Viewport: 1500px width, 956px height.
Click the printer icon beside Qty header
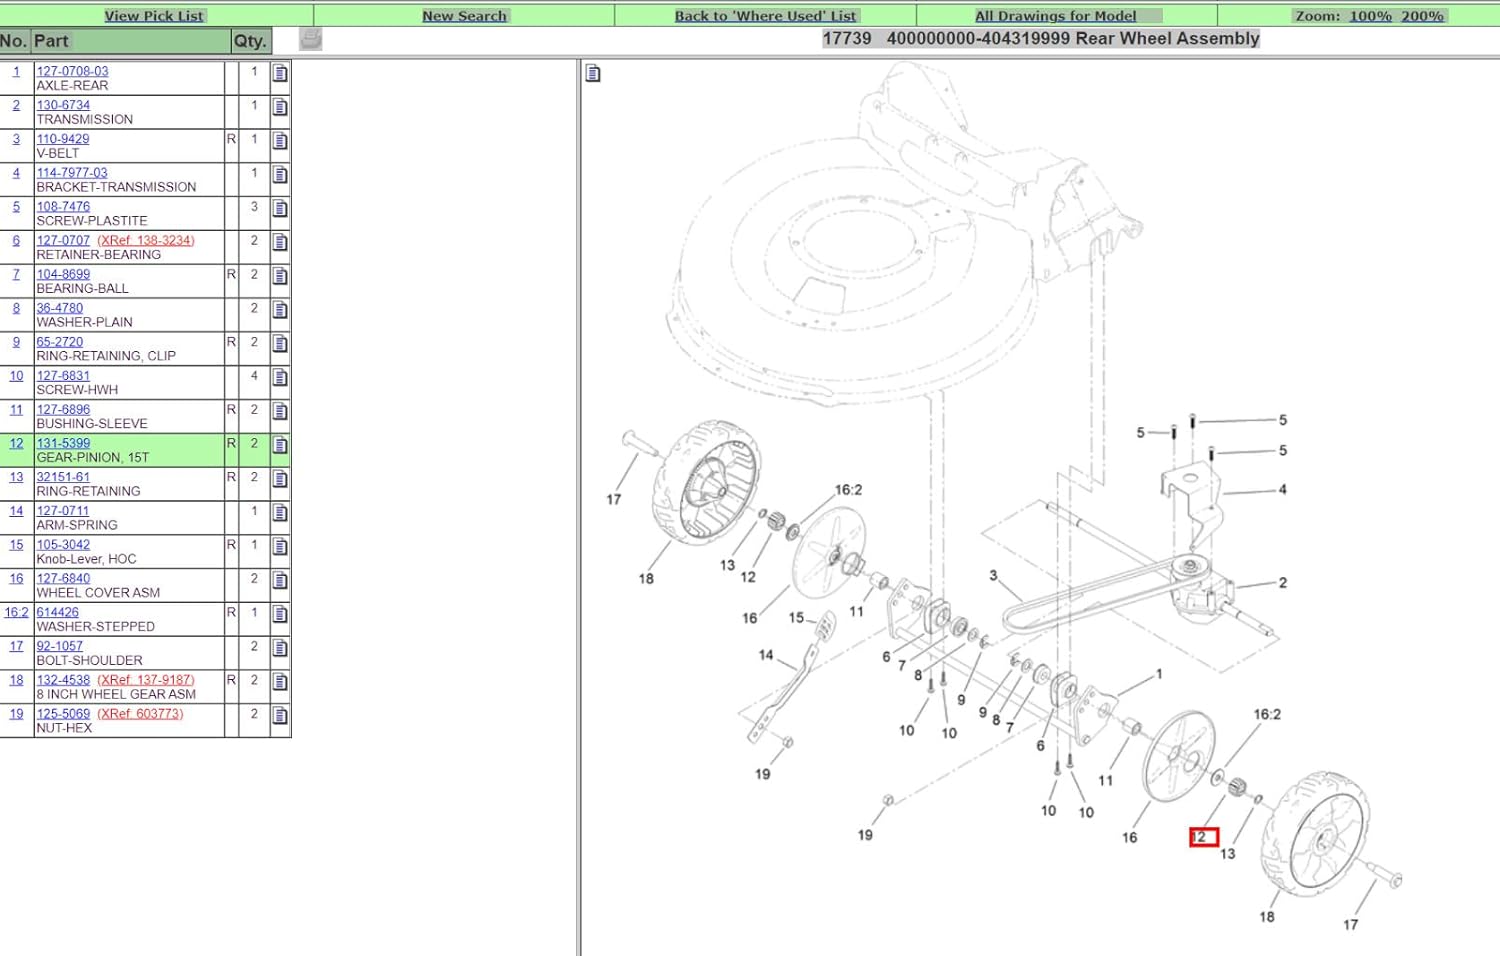pos(311,39)
